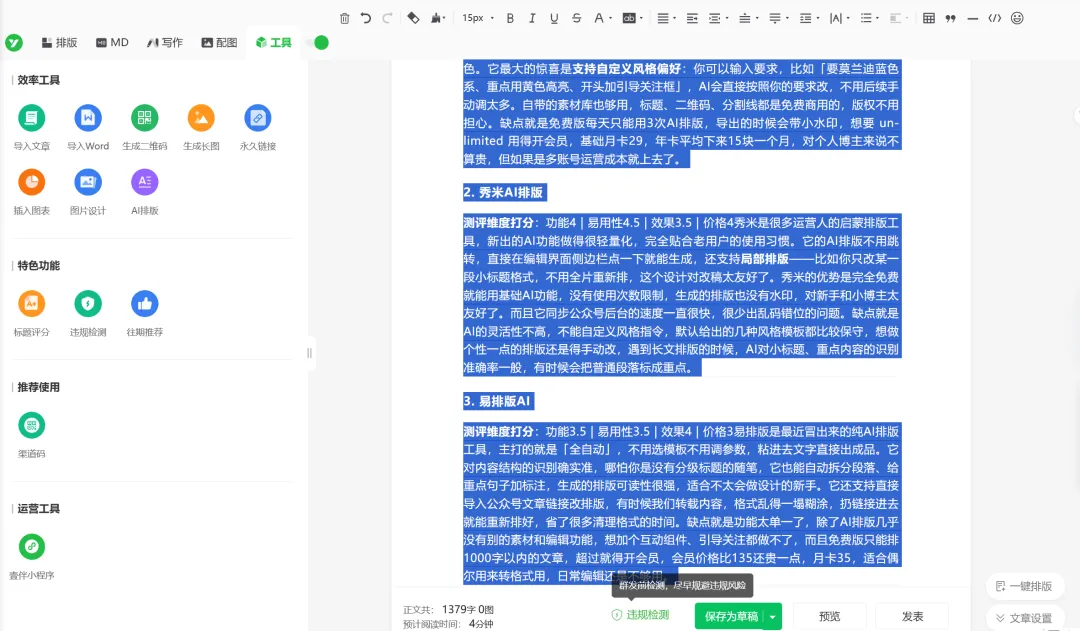
Task: Click the green logo icon at top left
Action: (14, 43)
